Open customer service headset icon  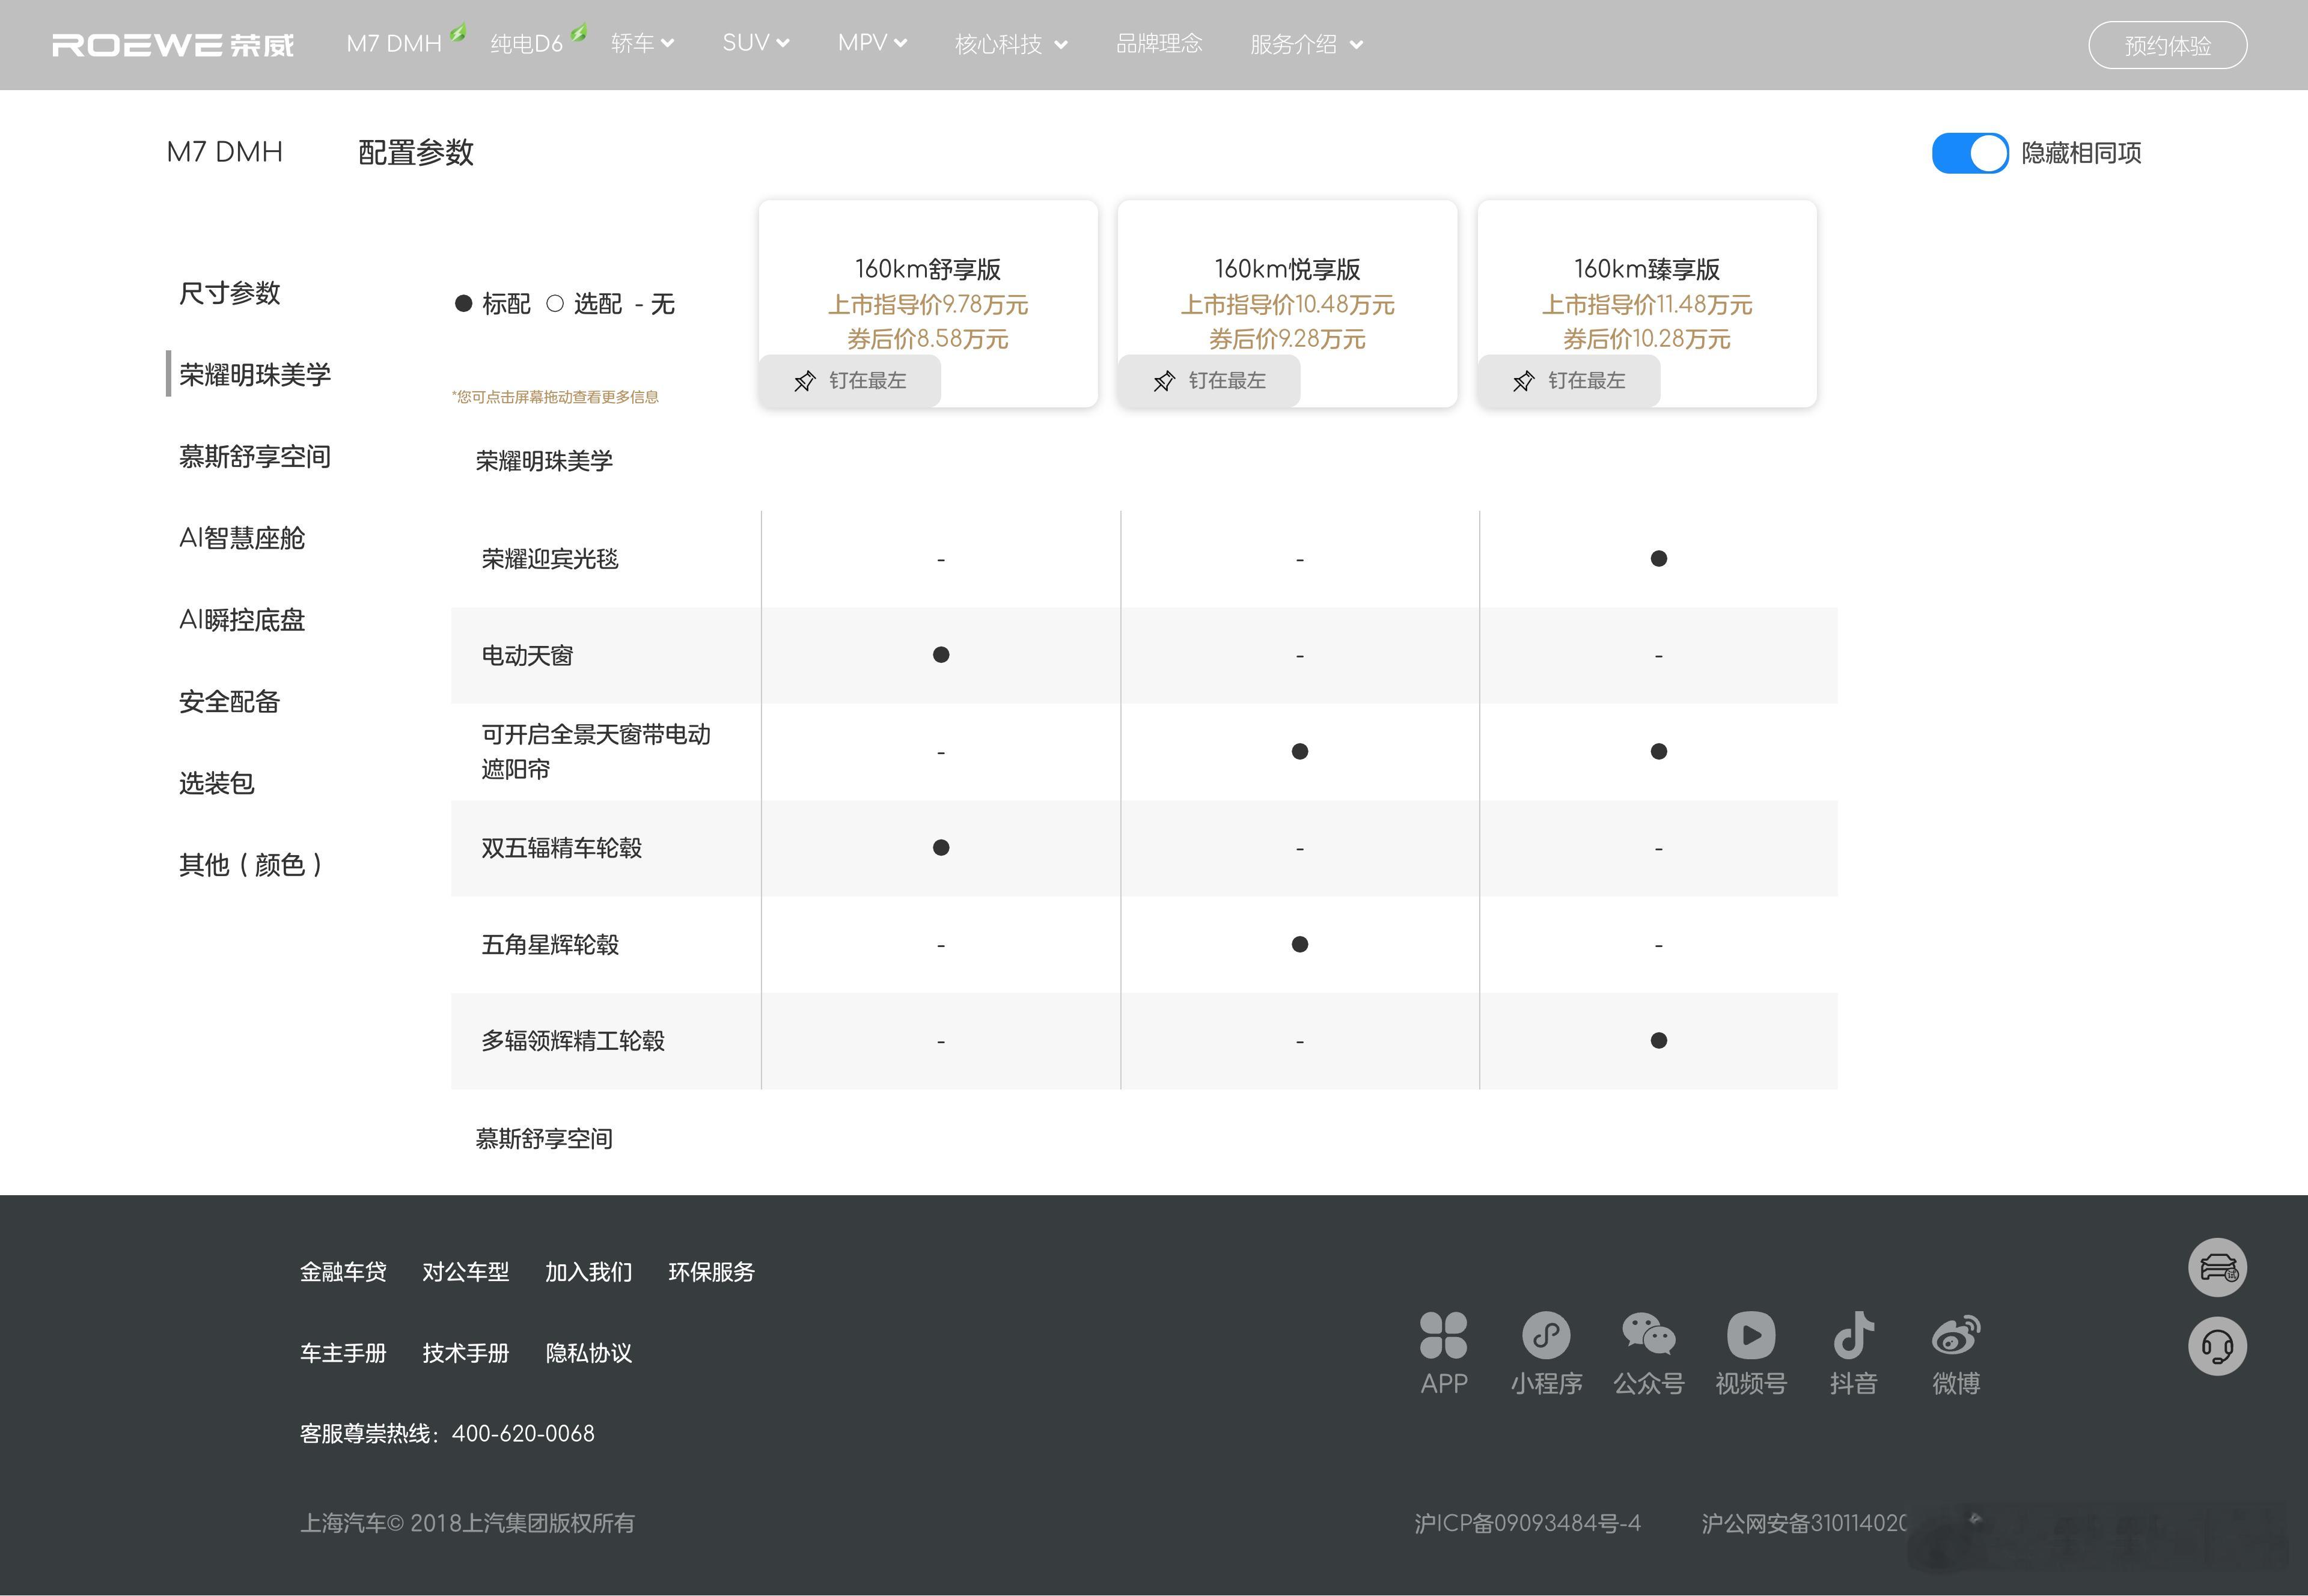(2217, 1346)
